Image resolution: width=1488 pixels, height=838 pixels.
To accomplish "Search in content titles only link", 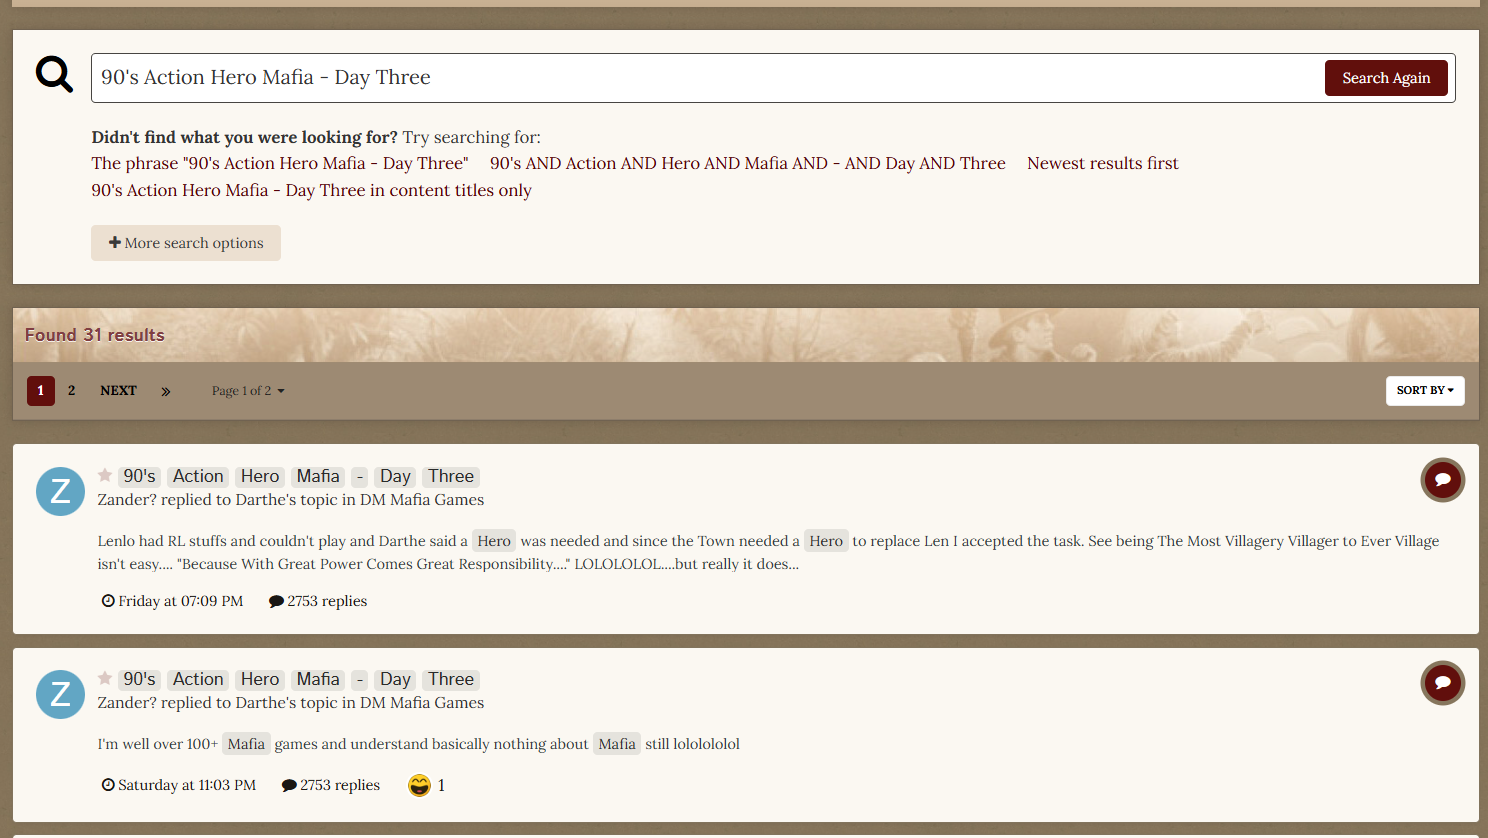I will 311,190.
